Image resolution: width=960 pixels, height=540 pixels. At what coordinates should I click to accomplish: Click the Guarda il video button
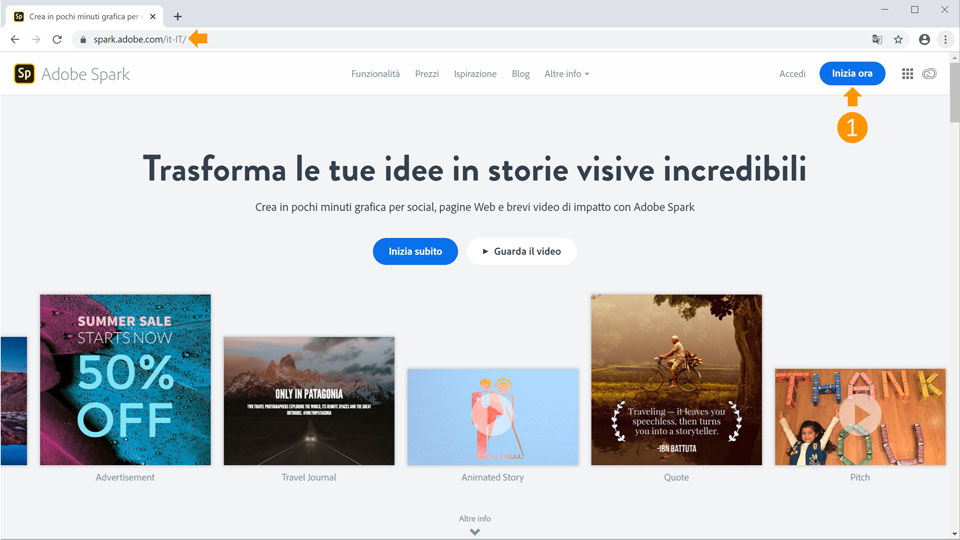click(522, 252)
